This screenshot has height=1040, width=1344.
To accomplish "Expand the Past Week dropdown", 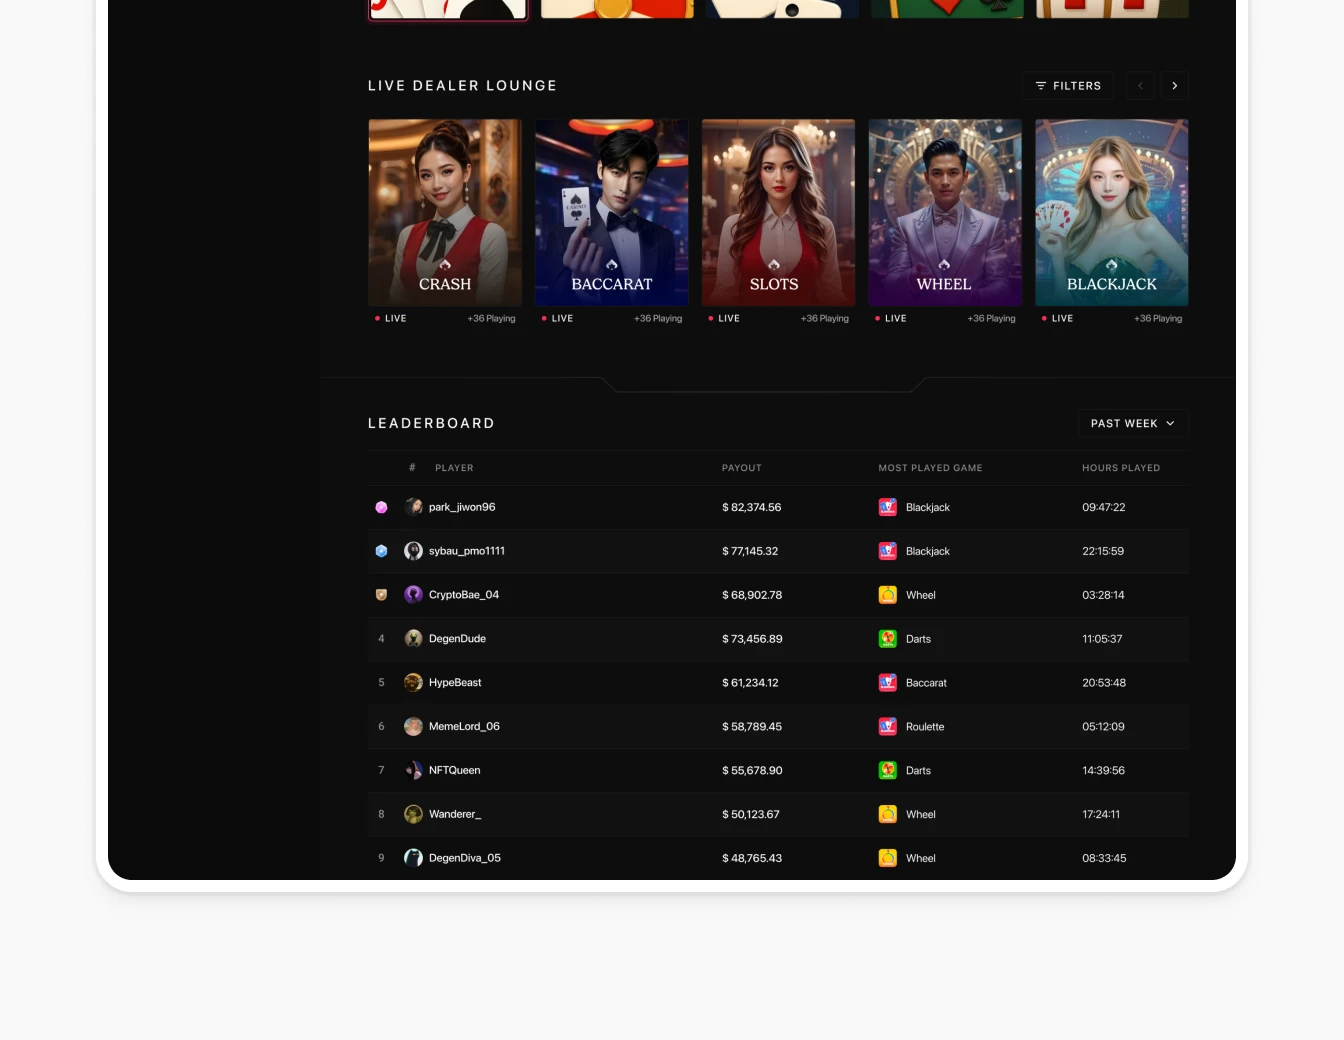I will pos(1132,423).
